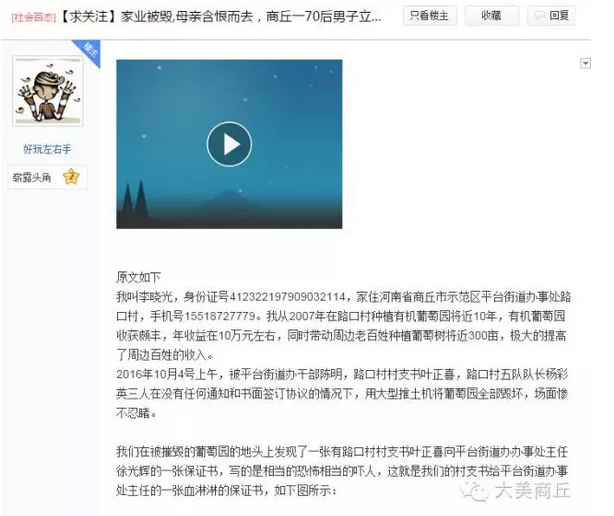Open the thread title starting with 【求关注】
This screenshot has height=516, width=614.
click(x=221, y=17)
